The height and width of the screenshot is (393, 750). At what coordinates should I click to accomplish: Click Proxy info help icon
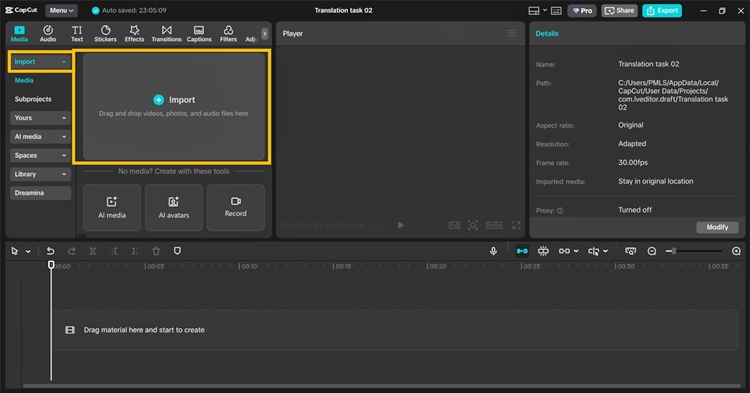[560, 210]
